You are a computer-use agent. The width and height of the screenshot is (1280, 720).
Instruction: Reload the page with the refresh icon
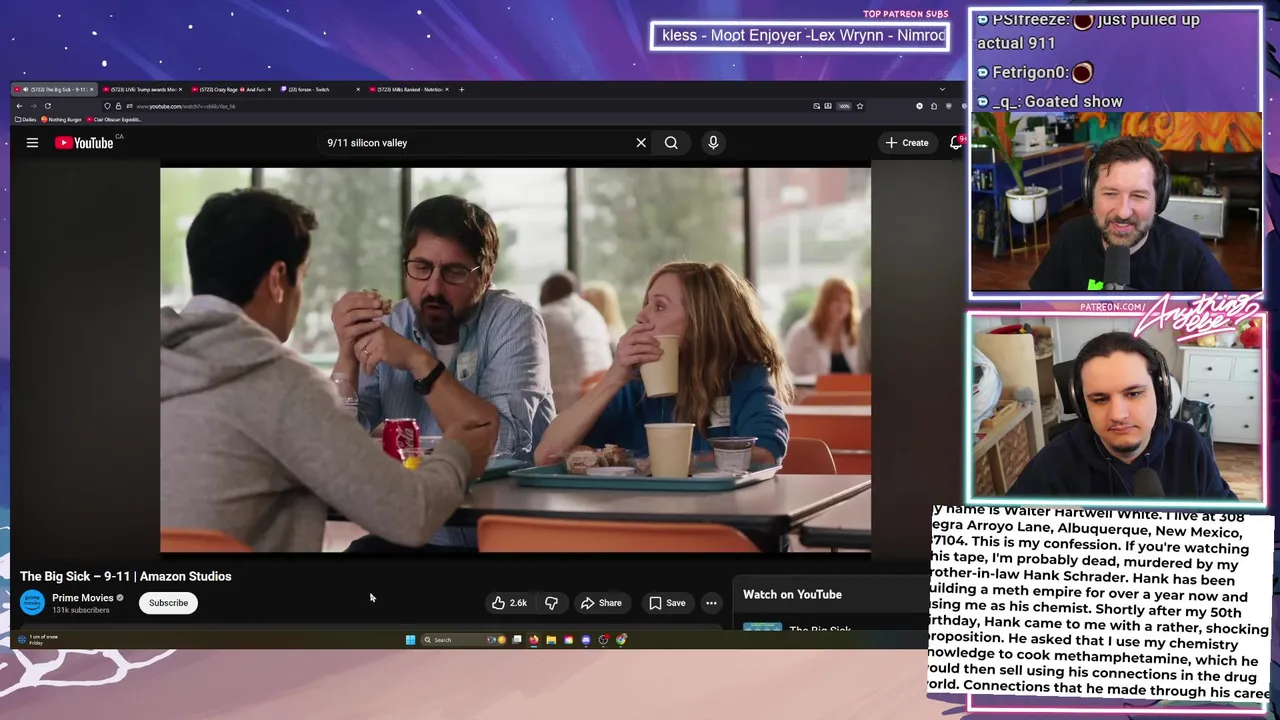coord(47,106)
